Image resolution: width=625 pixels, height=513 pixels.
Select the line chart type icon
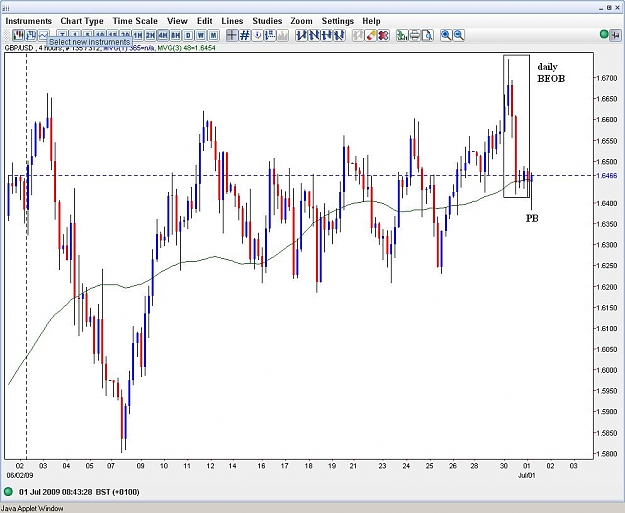pos(43,35)
